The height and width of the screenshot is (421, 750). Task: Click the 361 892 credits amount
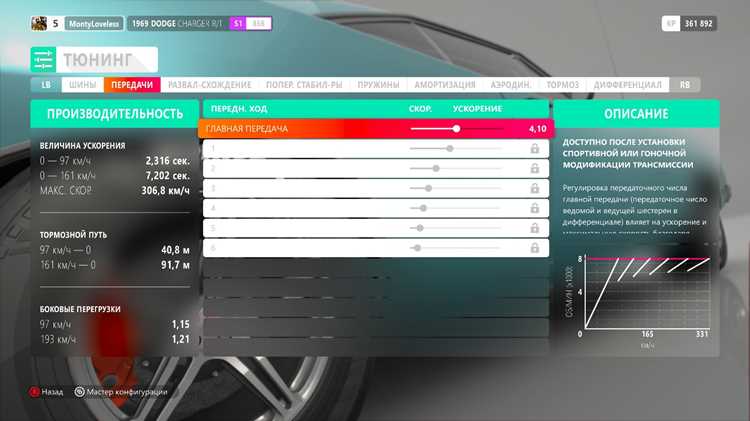point(699,23)
